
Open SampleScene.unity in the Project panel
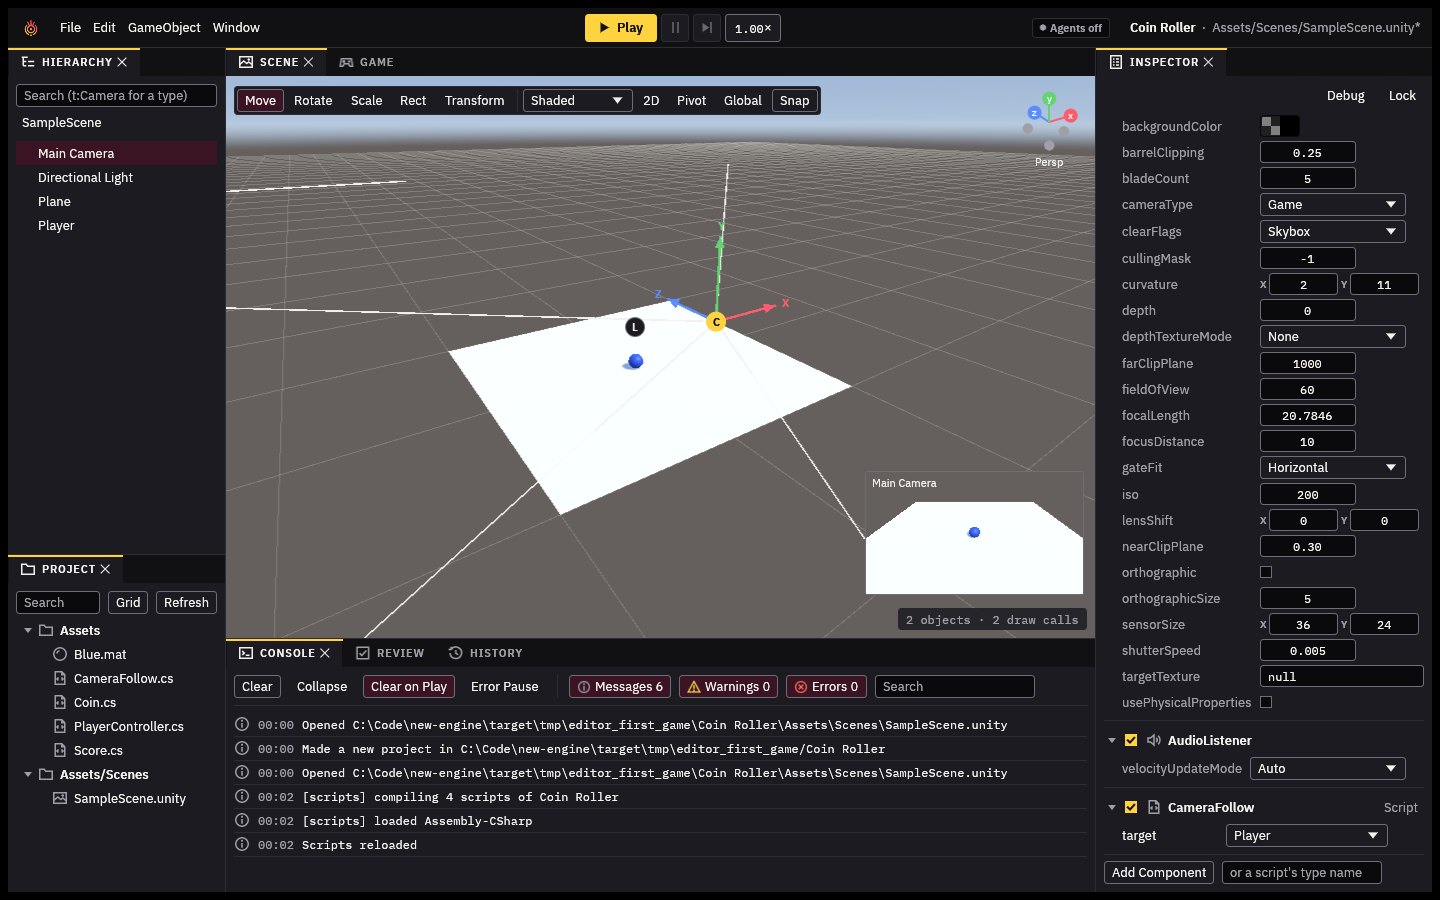pyautogui.click(x=129, y=799)
